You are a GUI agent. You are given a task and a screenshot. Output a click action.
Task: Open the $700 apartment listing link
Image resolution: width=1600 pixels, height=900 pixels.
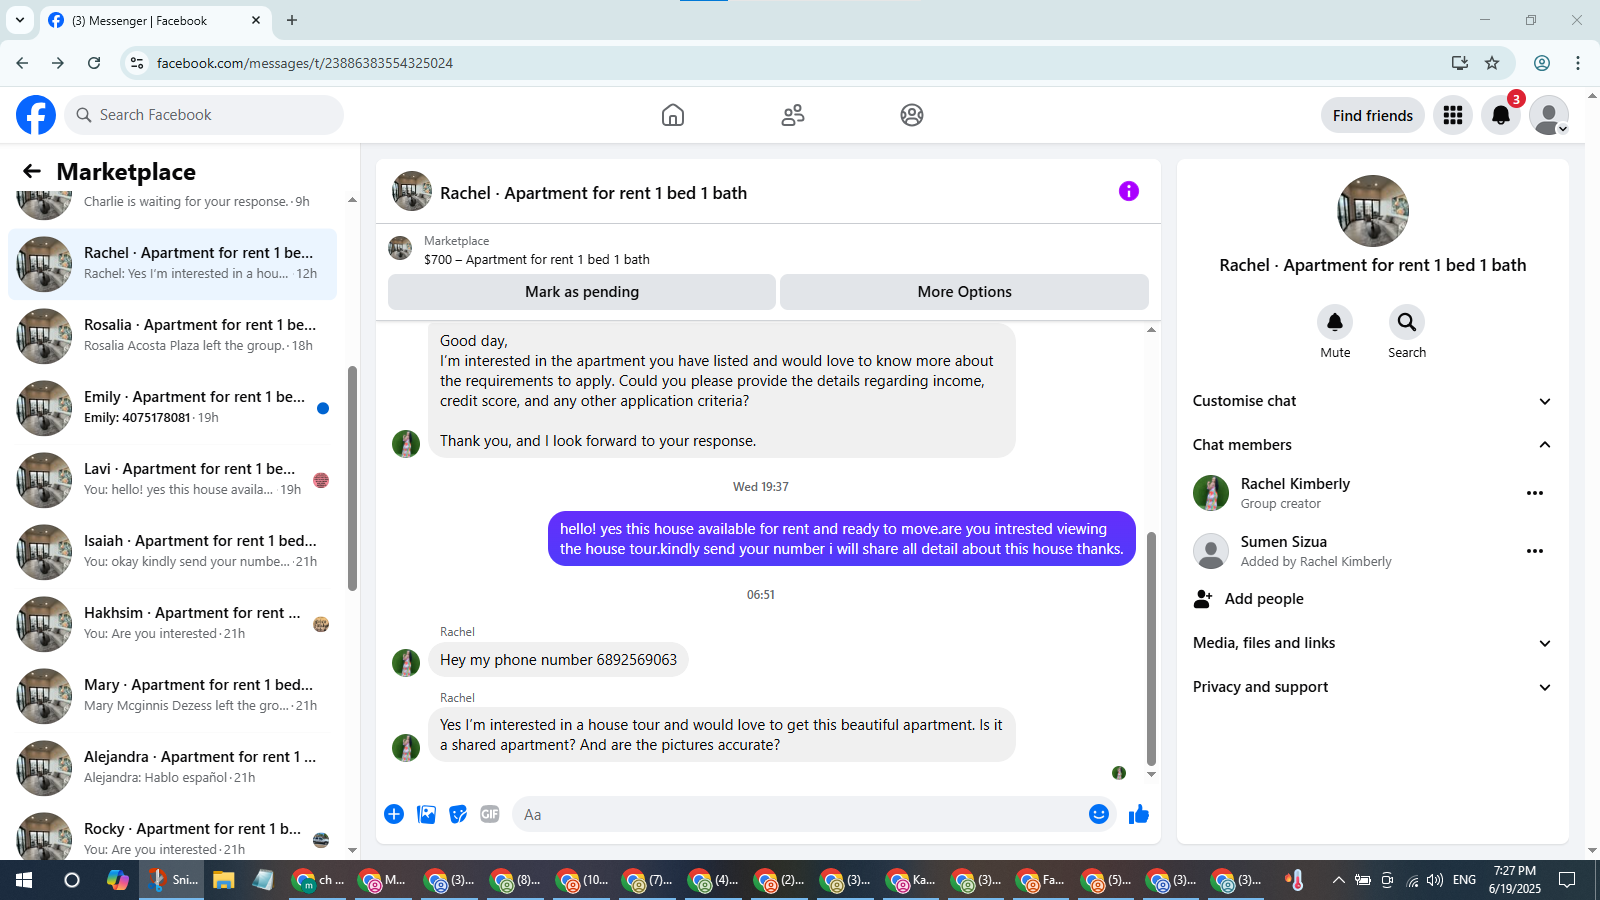537,259
